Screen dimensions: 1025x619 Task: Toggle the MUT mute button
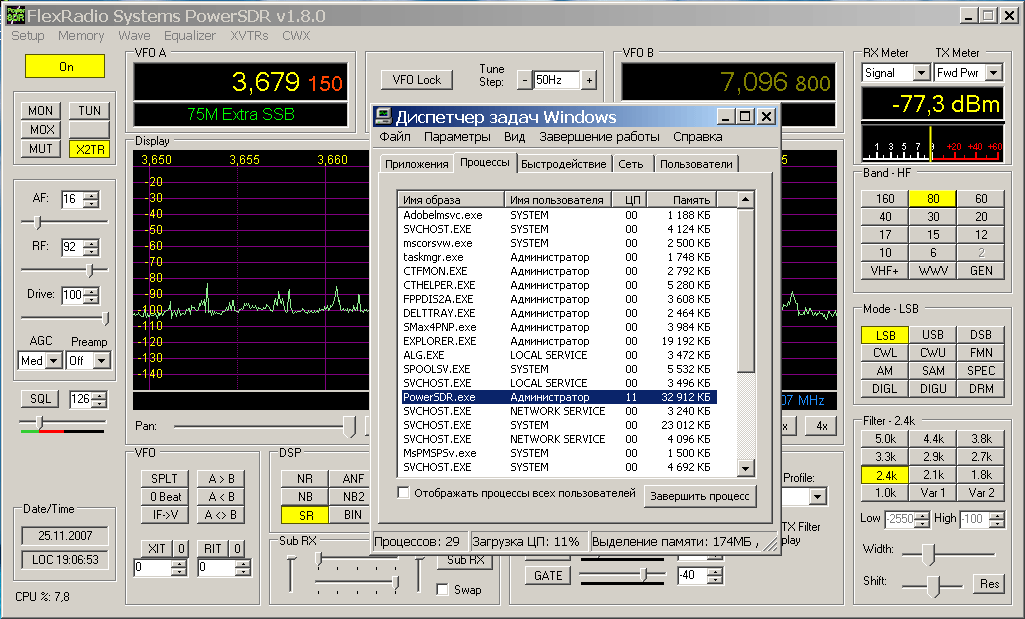pyautogui.click(x=41, y=149)
